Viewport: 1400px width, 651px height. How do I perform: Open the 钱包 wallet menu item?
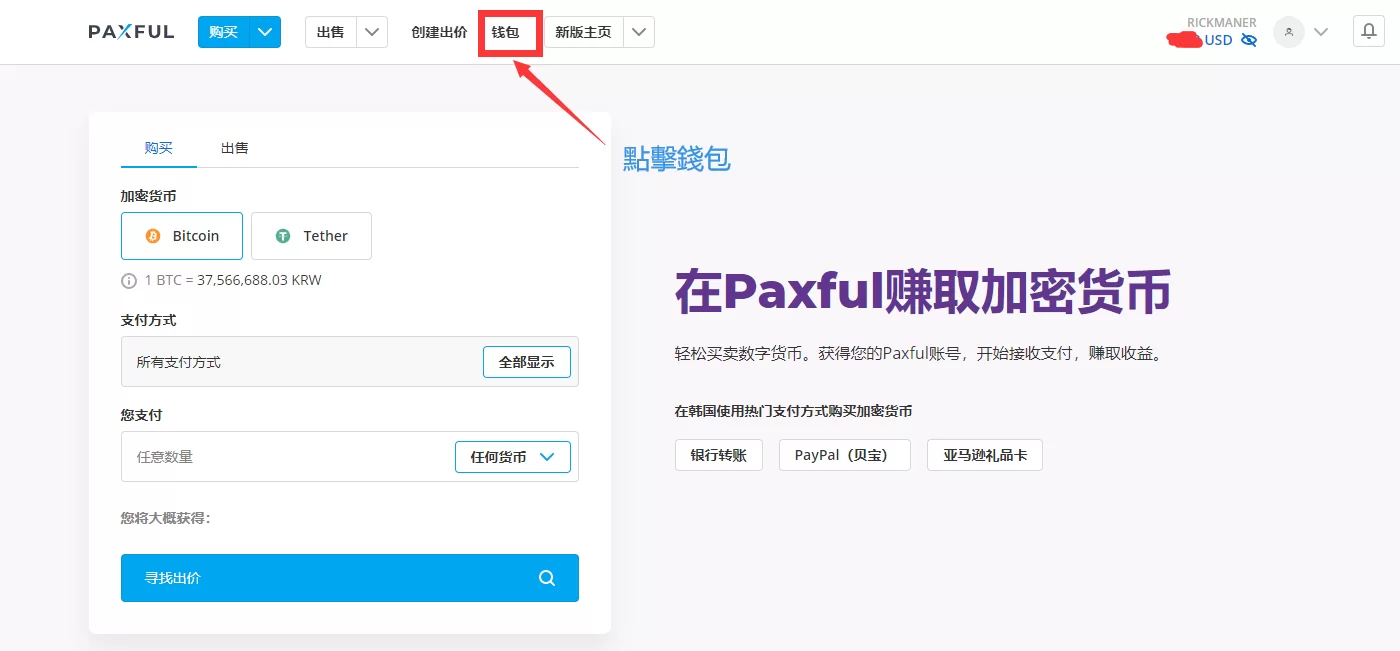[506, 32]
